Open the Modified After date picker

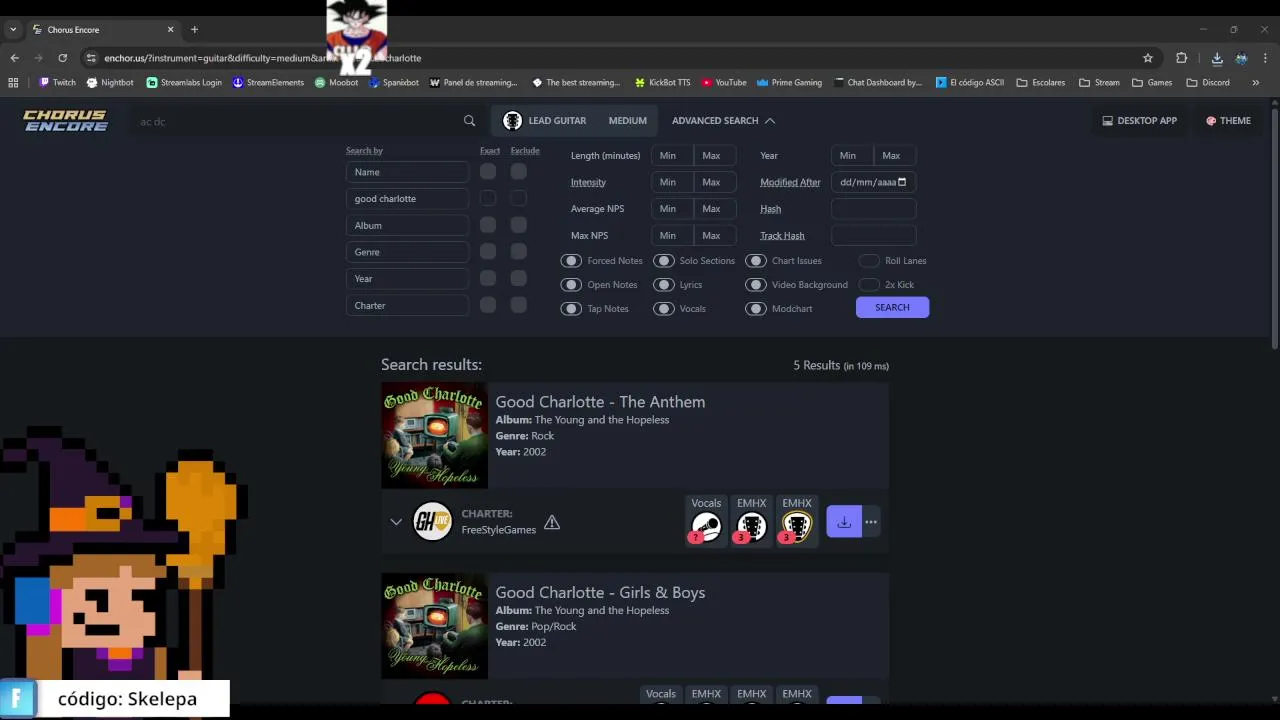click(x=902, y=182)
